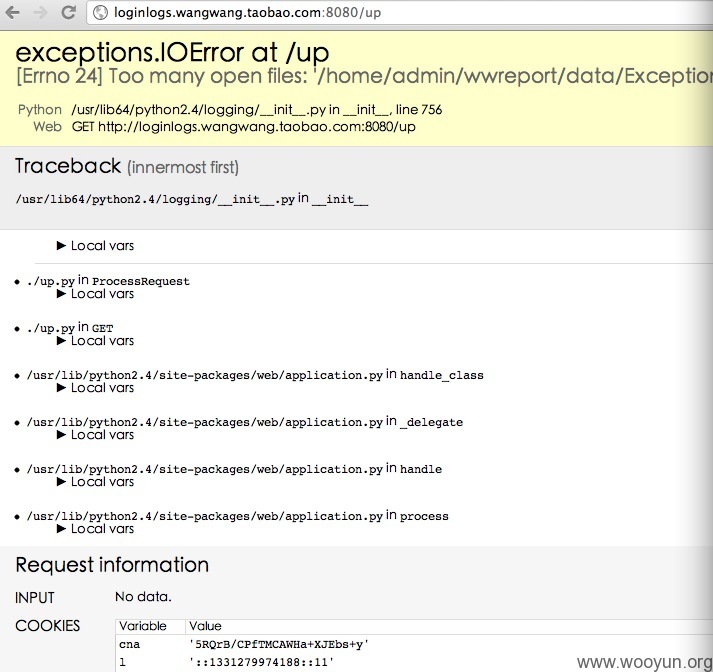The image size is (713, 672).
Task: Reload the page with refresh icon
Action: [68, 12]
